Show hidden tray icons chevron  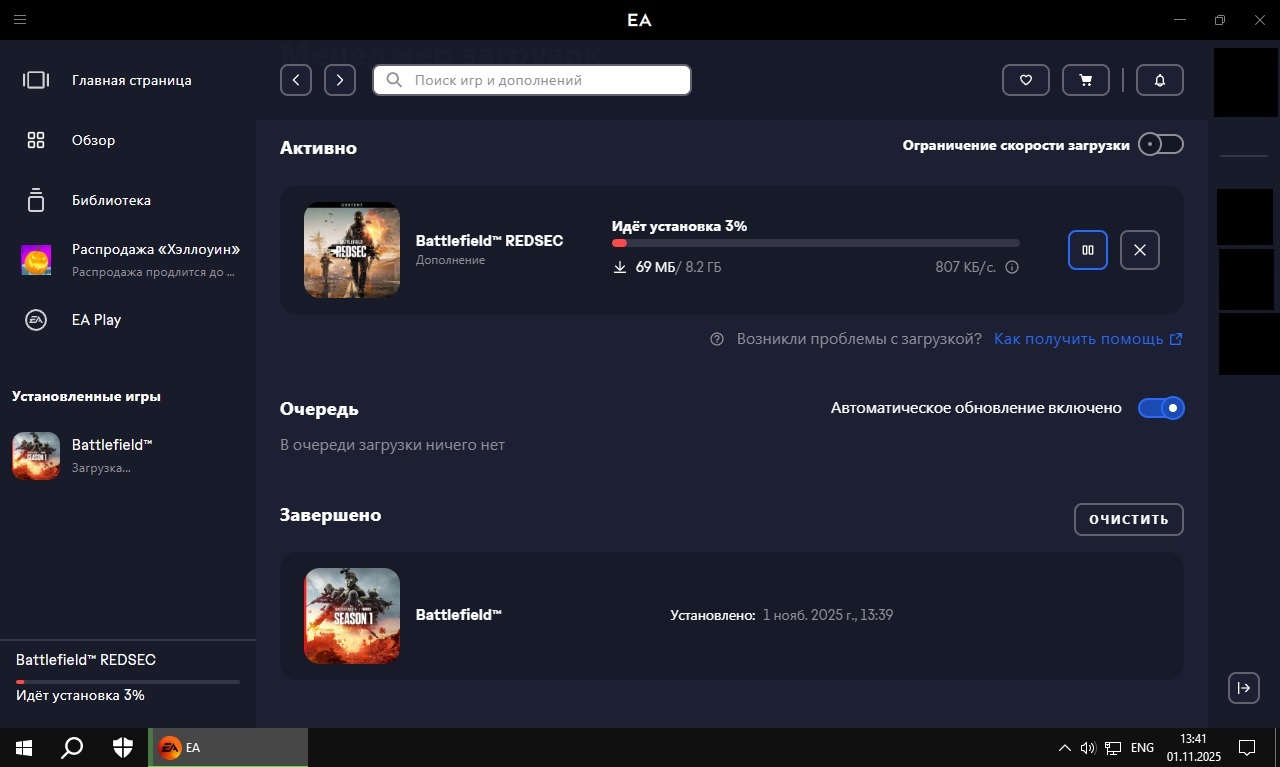pyautogui.click(x=1065, y=747)
